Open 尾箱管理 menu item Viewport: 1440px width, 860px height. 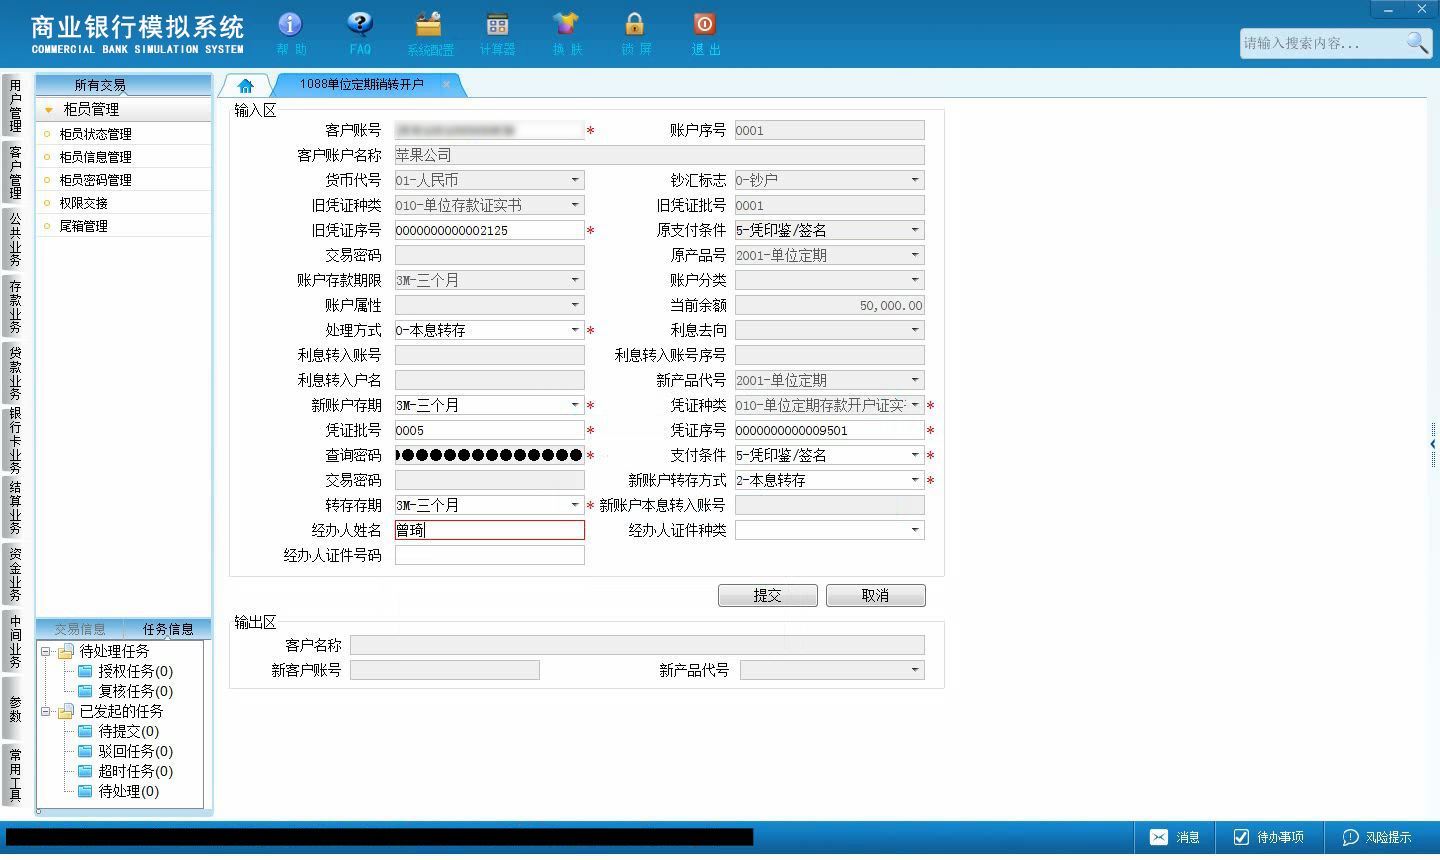point(83,226)
